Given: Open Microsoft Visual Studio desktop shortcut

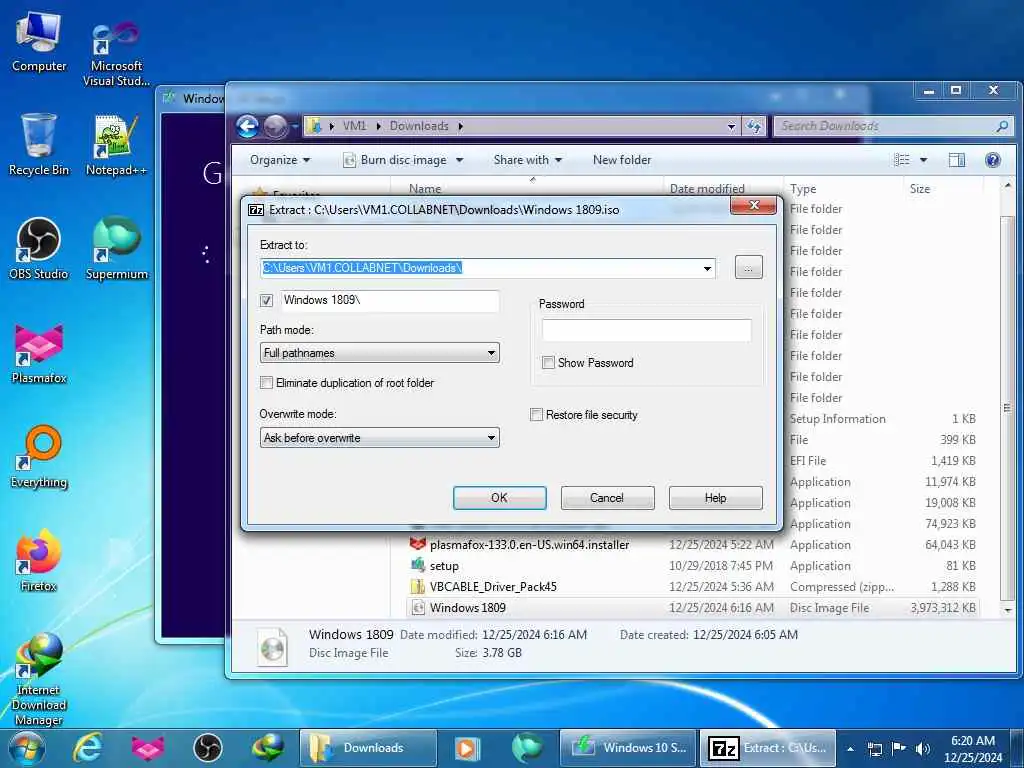Looking at the screenshot, I should coord(116,52).
